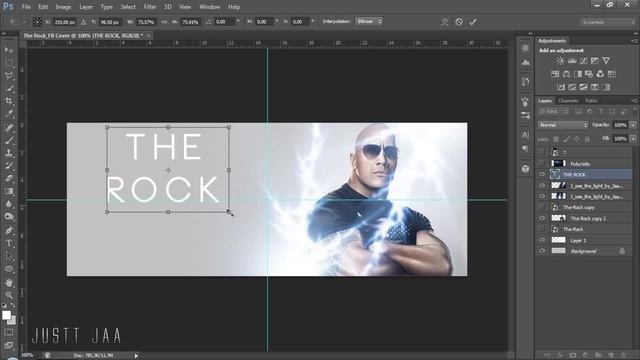Switch to the Channels tab
Screen dimensions: 640x360
[568, 100]
